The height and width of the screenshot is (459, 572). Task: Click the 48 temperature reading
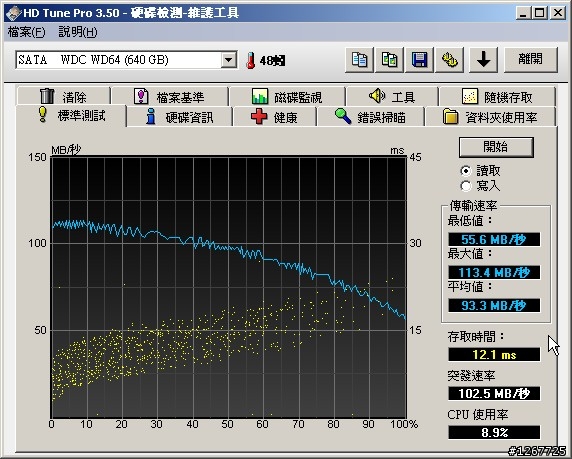(272, 61)
